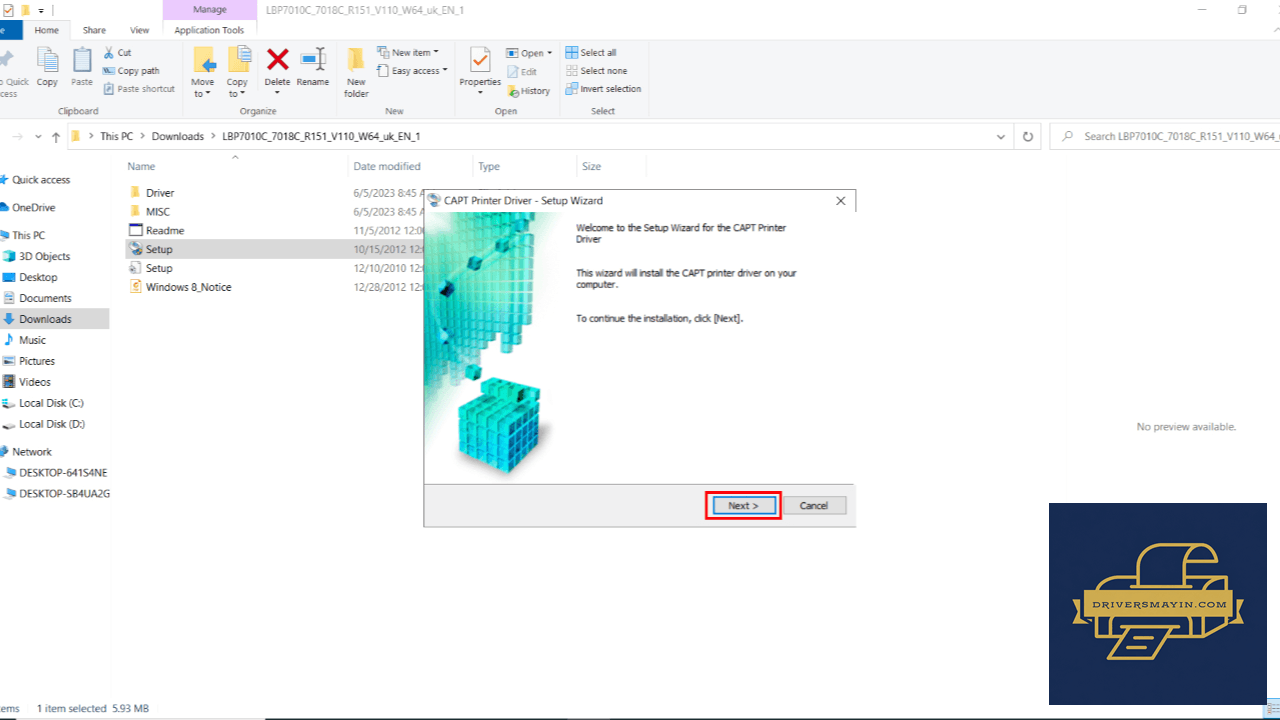Select Windows 8_Notice file
Screen dimensions: 1280x720
188,287
